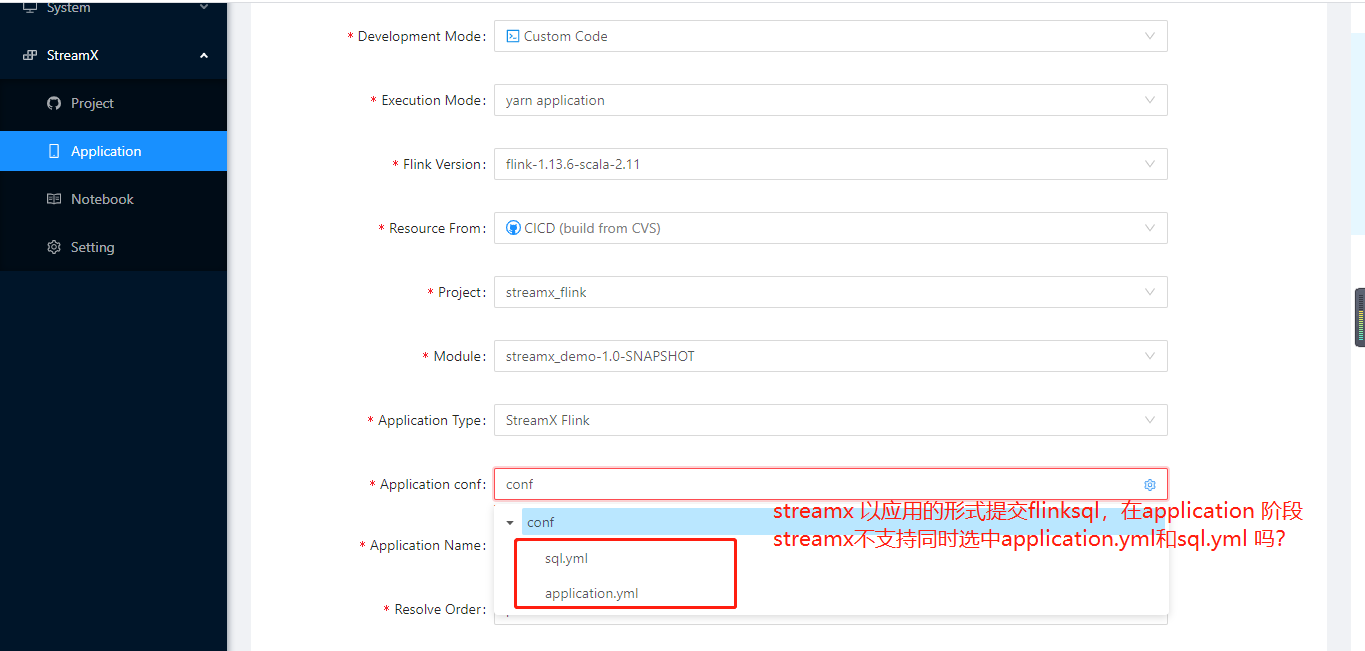Viewport: 1365px width, 651px height.
Task: Click the gear icon in Application conf field
Action: coord(1150,485)
